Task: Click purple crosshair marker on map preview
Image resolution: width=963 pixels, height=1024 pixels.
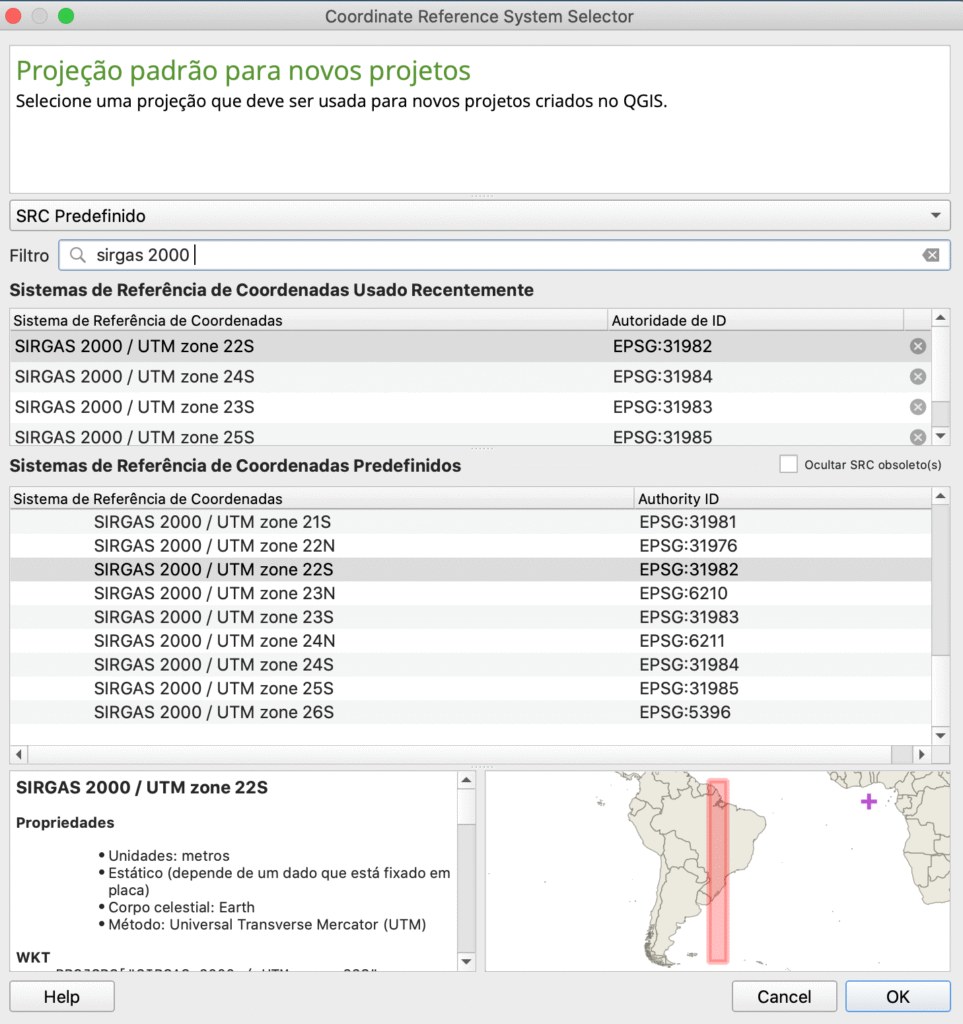Action: (x=868, y=801)
